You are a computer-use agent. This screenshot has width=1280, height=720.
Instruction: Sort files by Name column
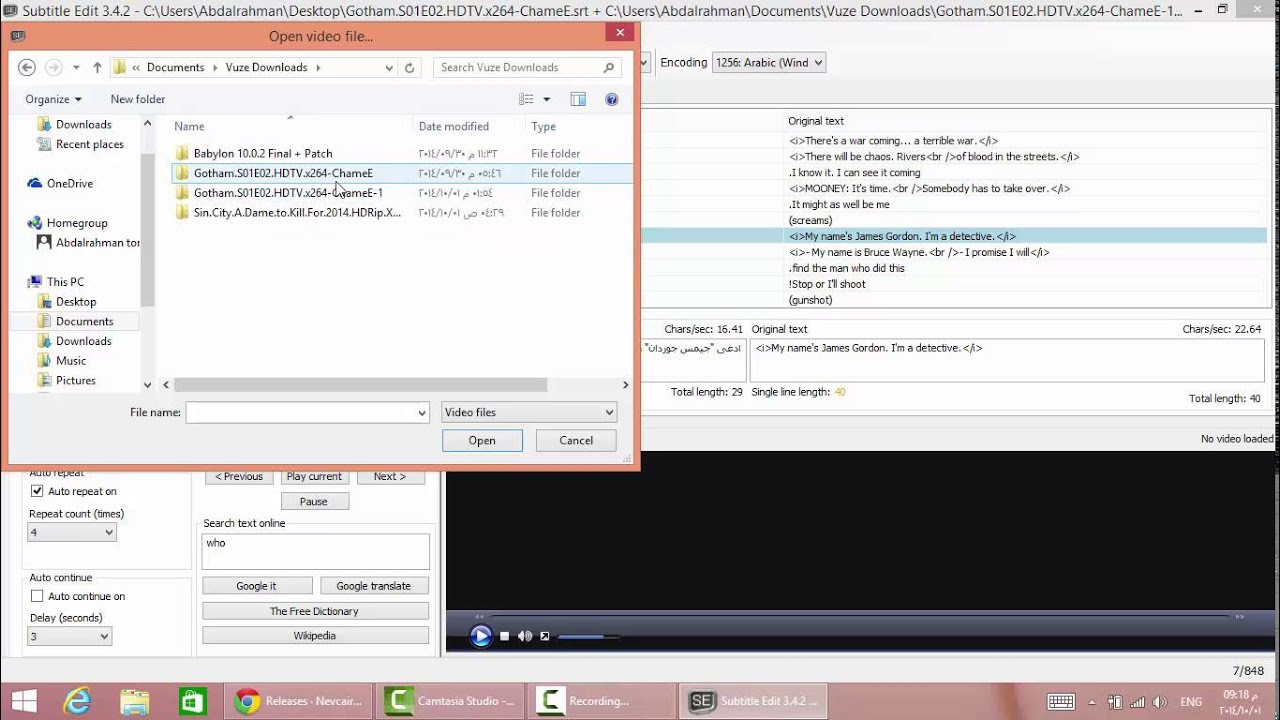[189, 126]
